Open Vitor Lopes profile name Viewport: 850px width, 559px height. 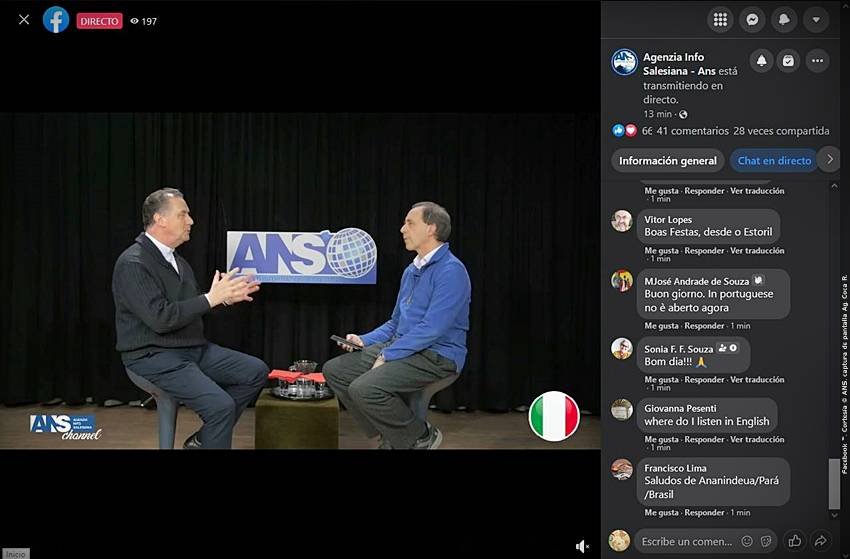point(668,220)
